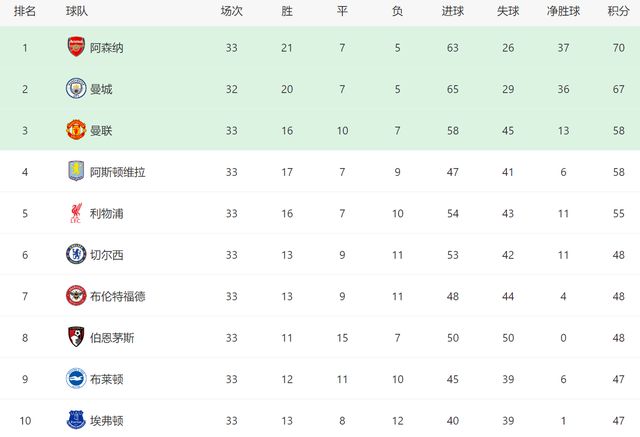Click the Bournemouth crest icon

tap(76, 337)
